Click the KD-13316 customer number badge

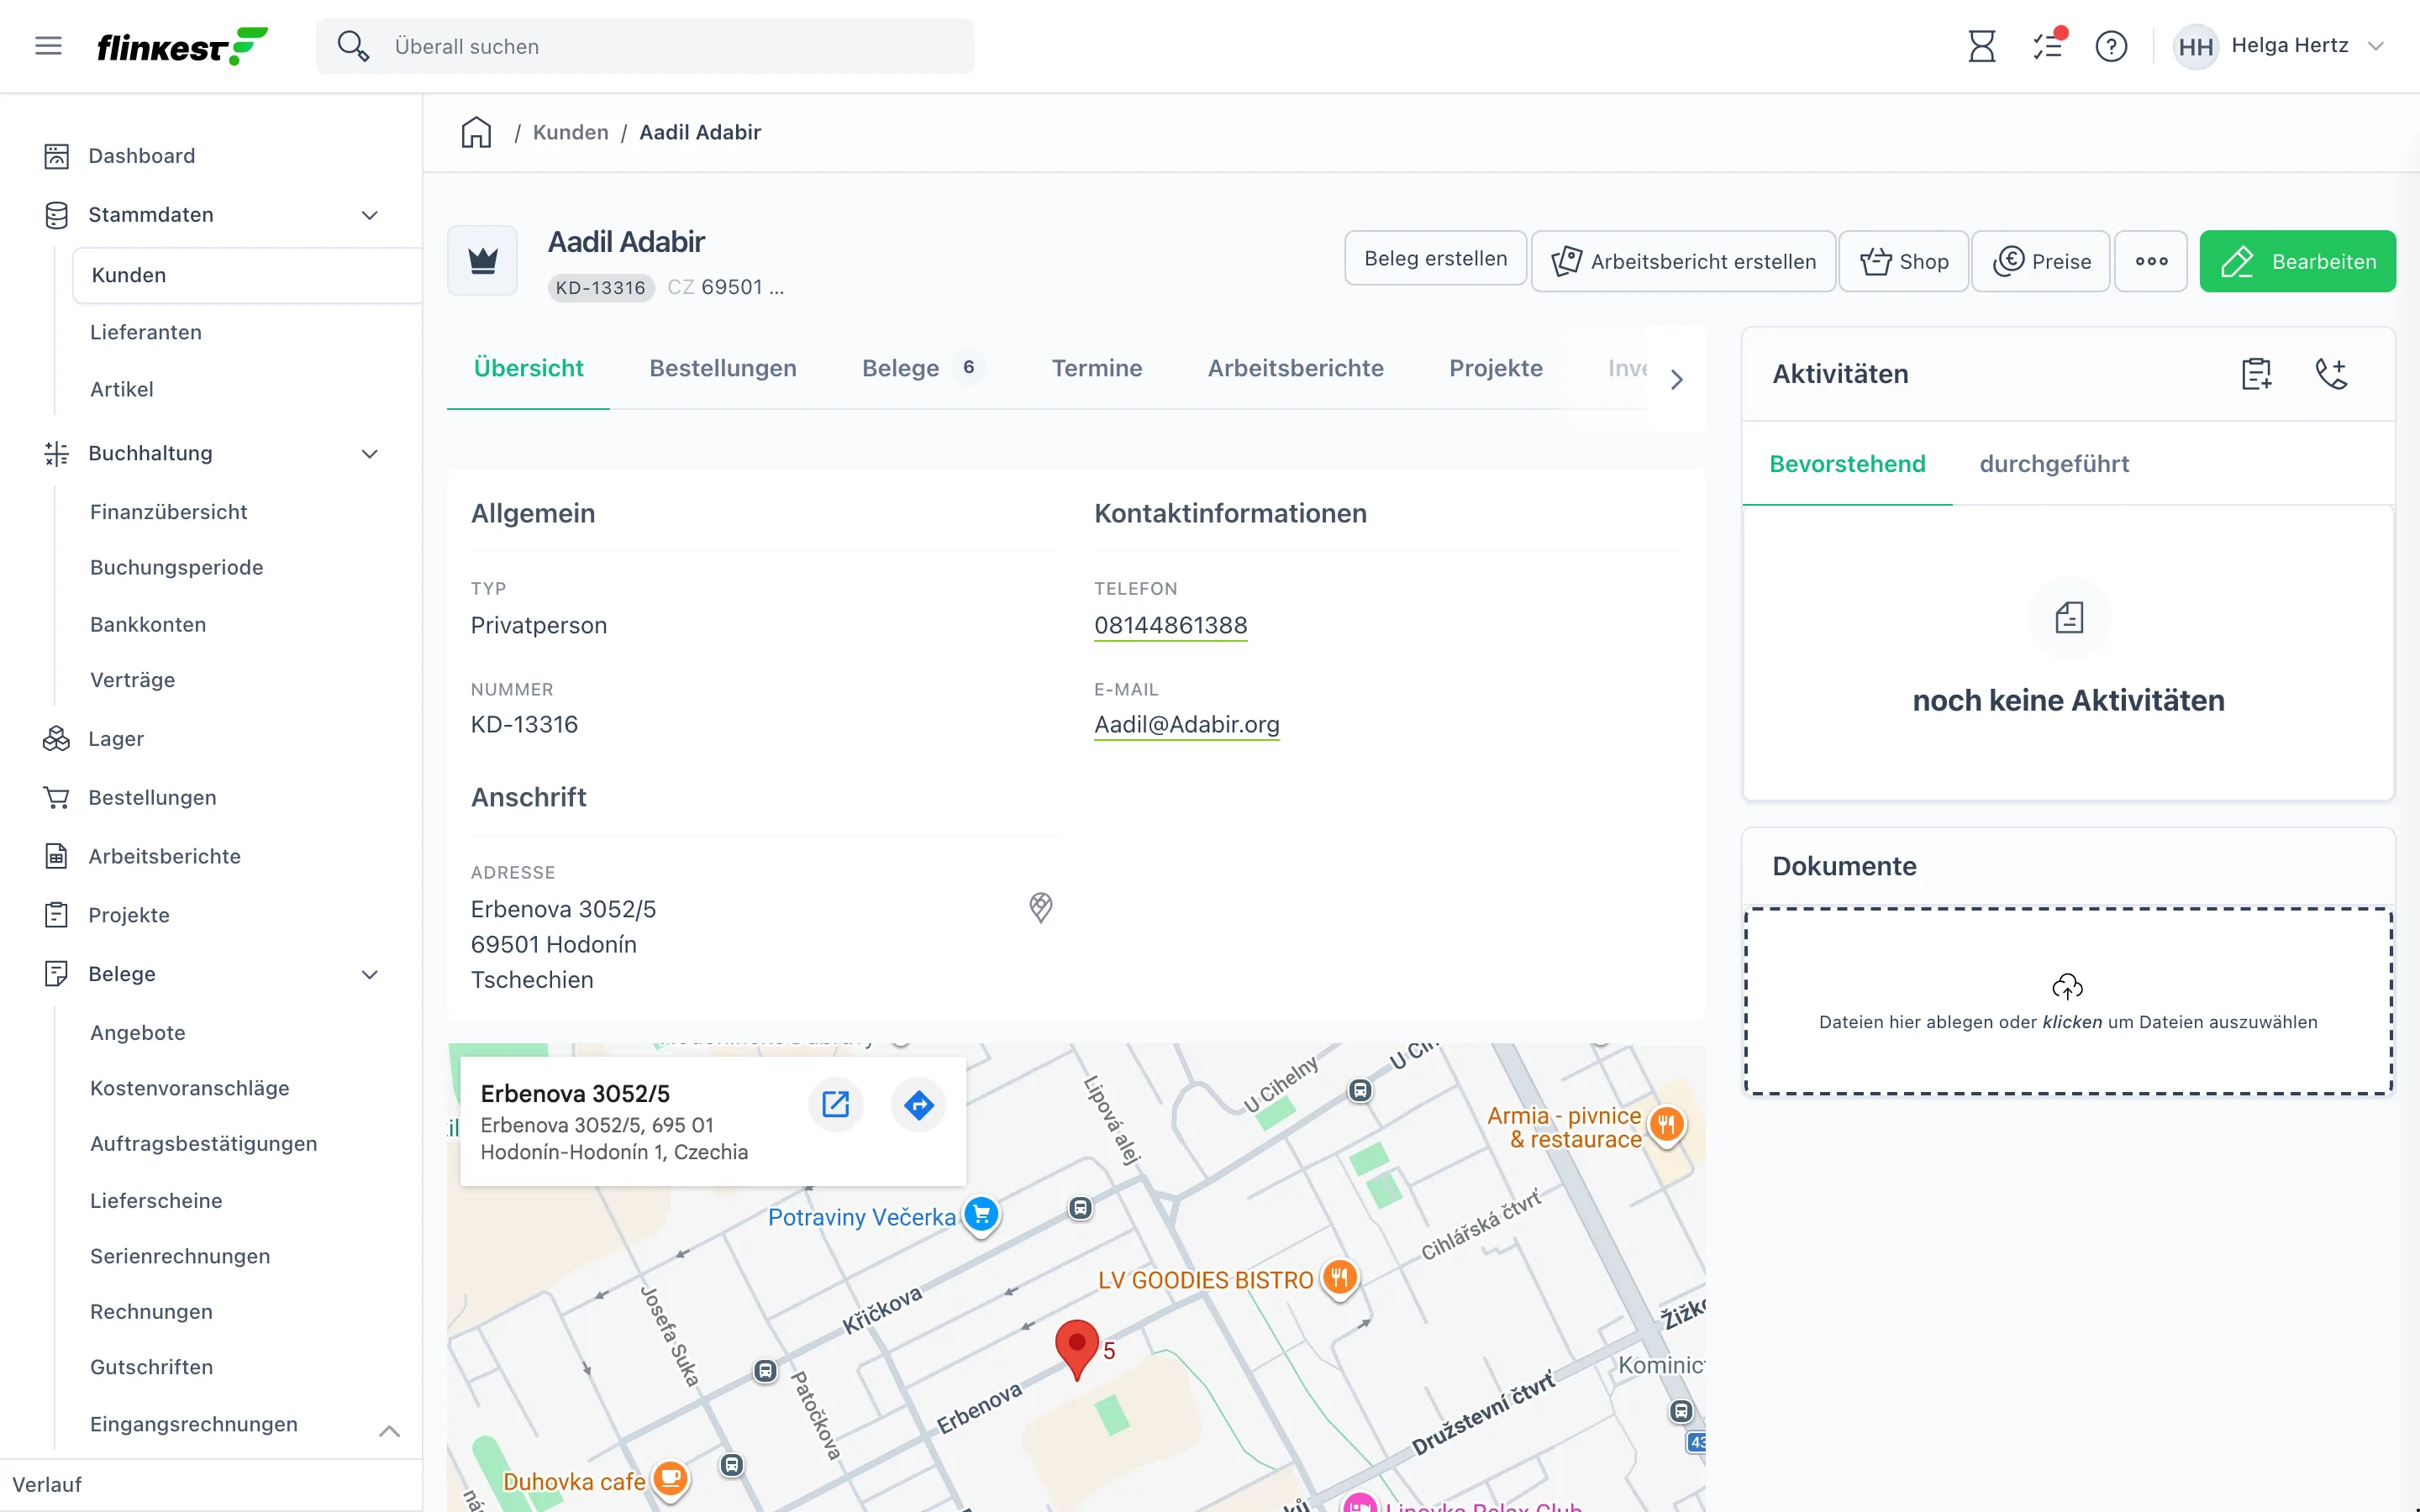pyautogui.click(x=600, y=287)
